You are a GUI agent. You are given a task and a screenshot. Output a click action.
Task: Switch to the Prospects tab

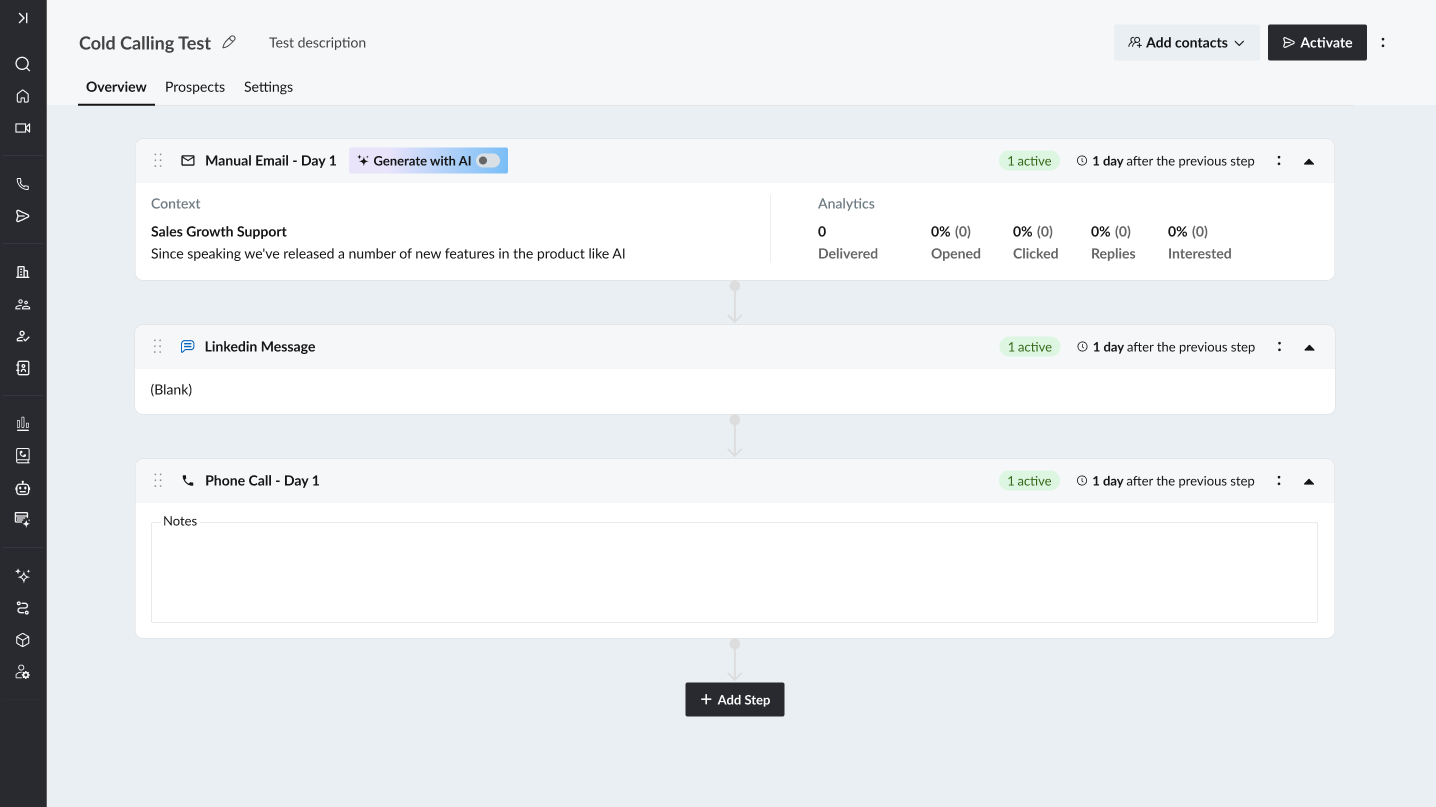195,87
